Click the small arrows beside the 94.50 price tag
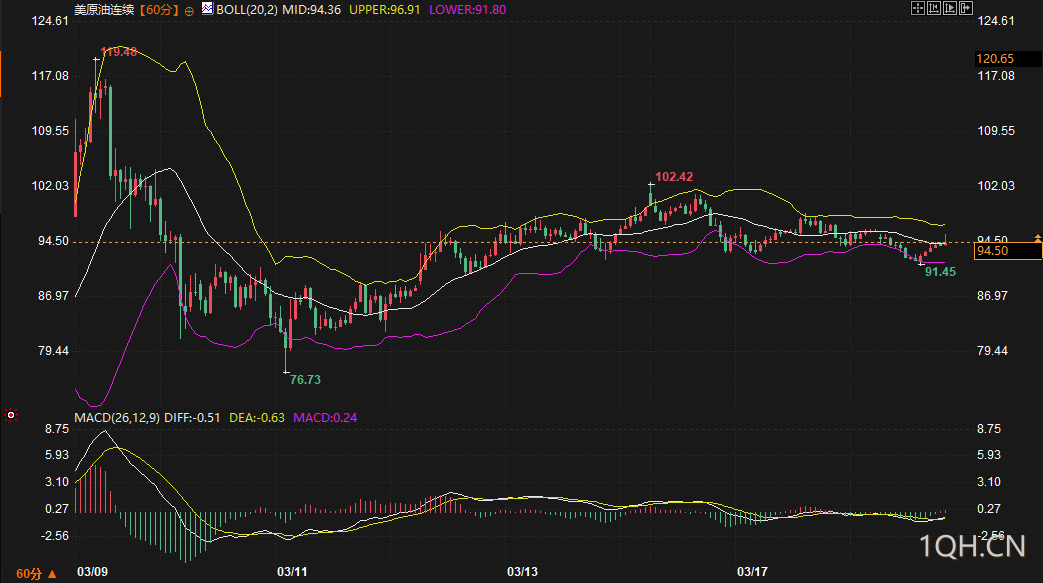This screenshot has height=583, width=1043. click(x=1037, y=239)
